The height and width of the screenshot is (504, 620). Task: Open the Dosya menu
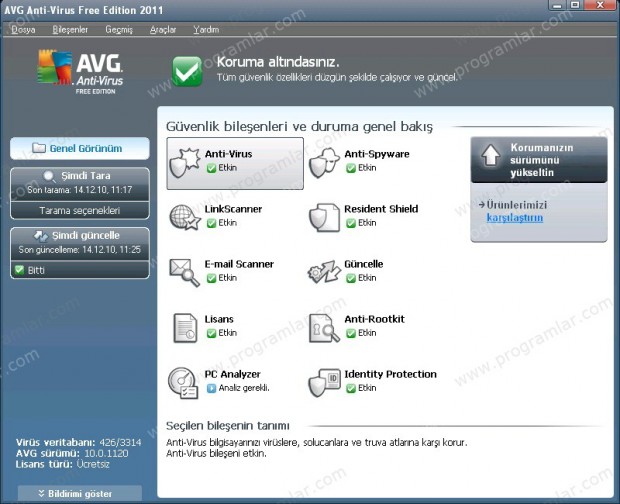[23, 30]
